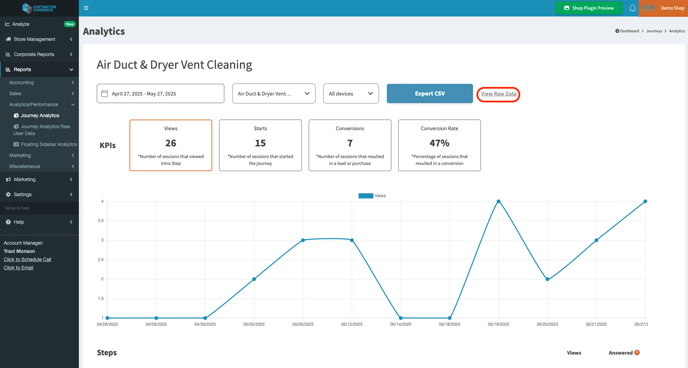
Task: Open the Air Duct & Dryer Vent journey dropdown
Action: [274, 93]
